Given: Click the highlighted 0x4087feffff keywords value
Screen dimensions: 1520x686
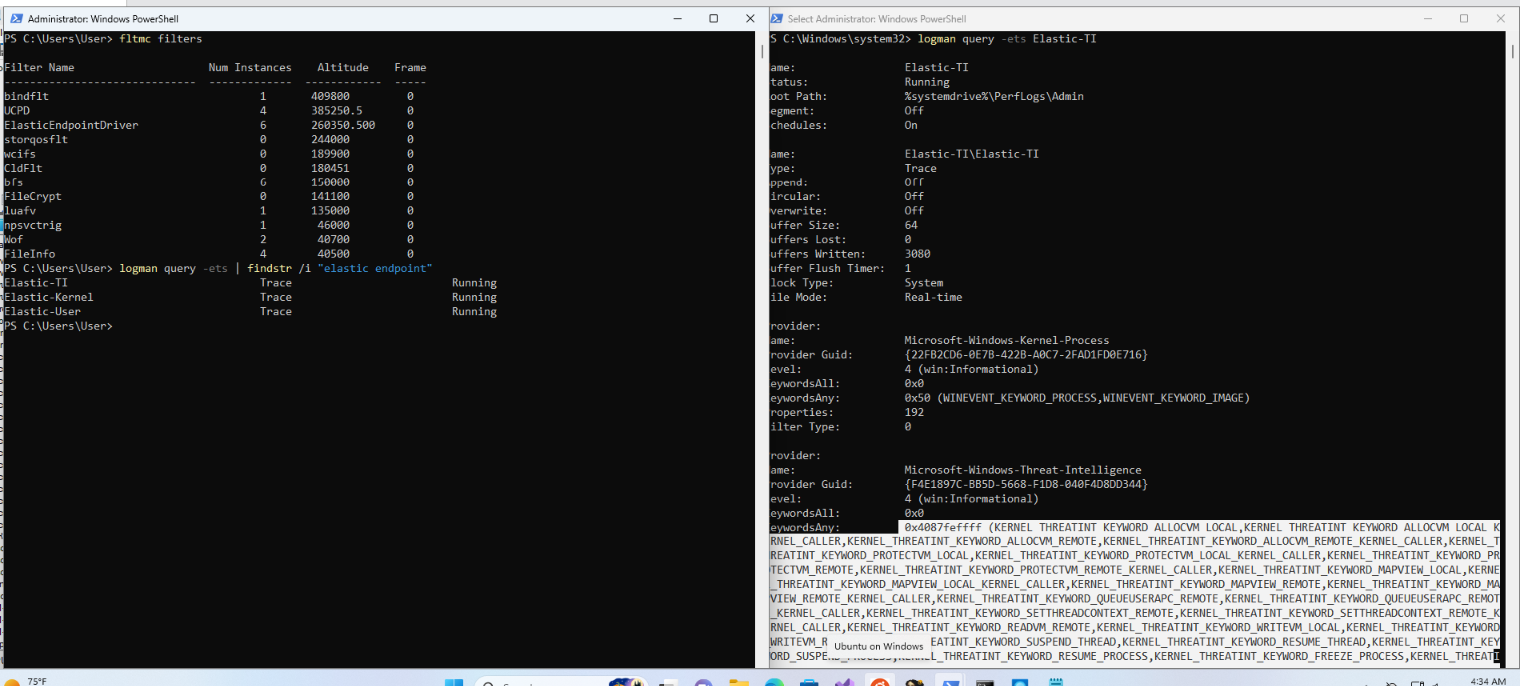Looking at the screenshot, I should click(x=943, y=527).
